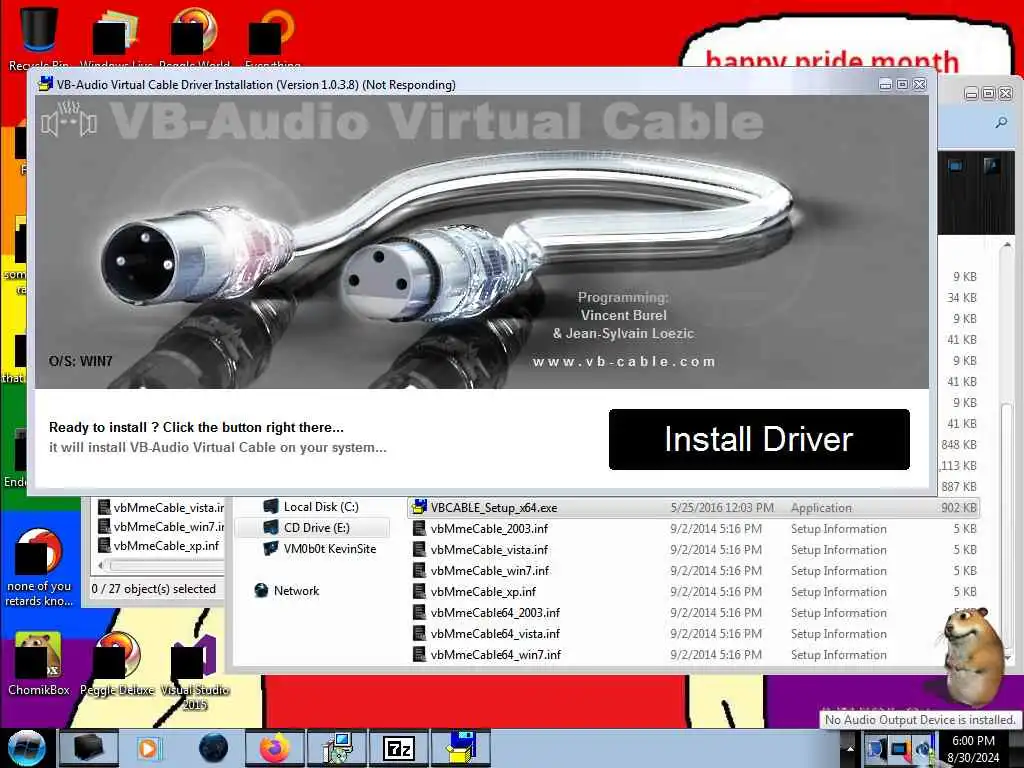The image size is (1024, 768).
Task: Open Local Disk (C:) in navigation pane
Action: (x=311, y=506)
